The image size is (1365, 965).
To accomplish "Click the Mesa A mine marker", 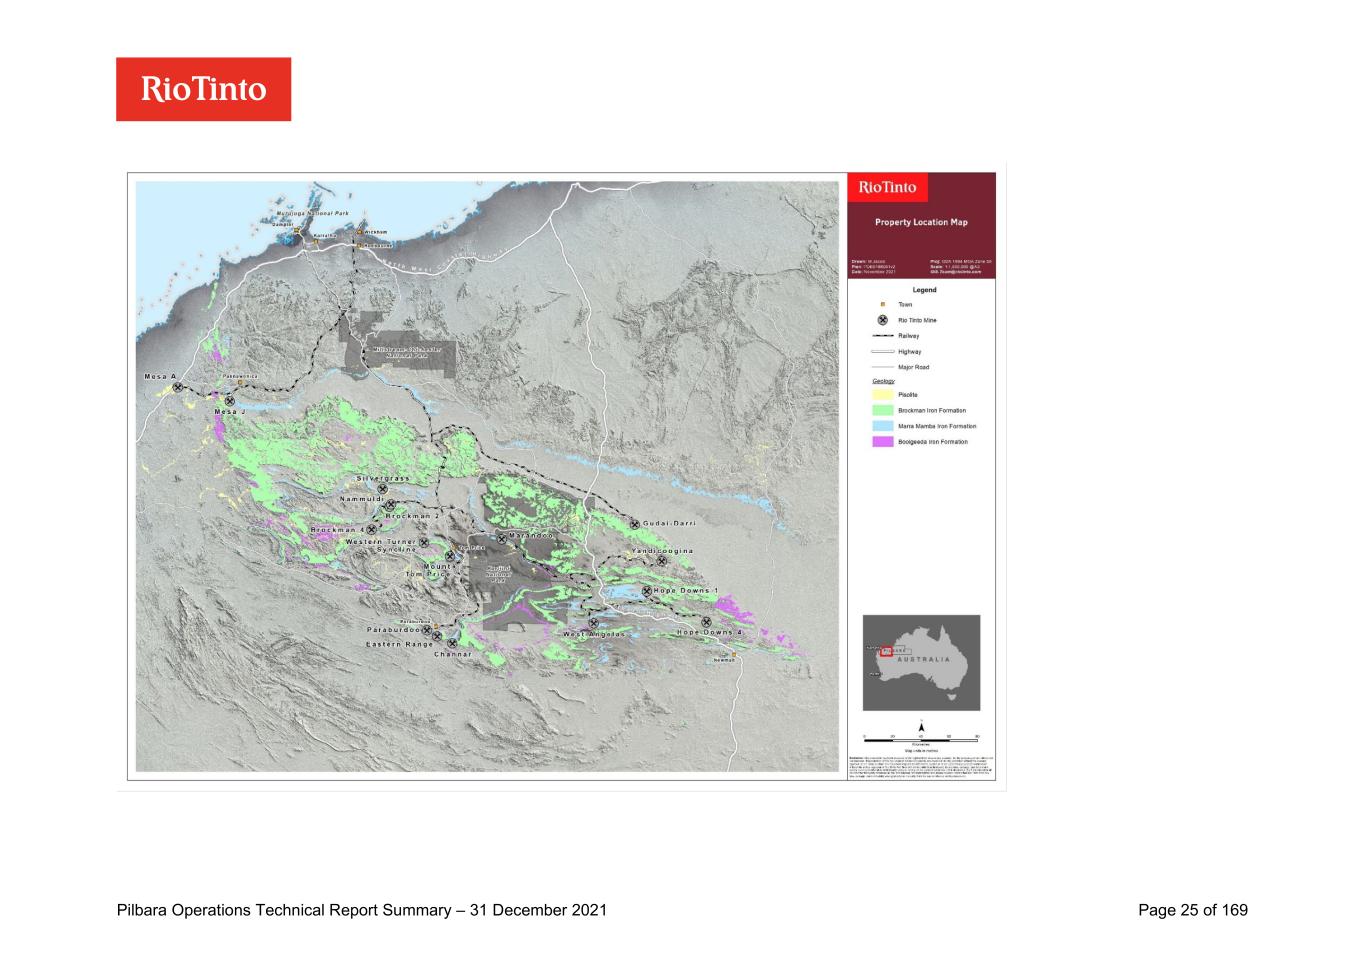I will tap(177, 387).
